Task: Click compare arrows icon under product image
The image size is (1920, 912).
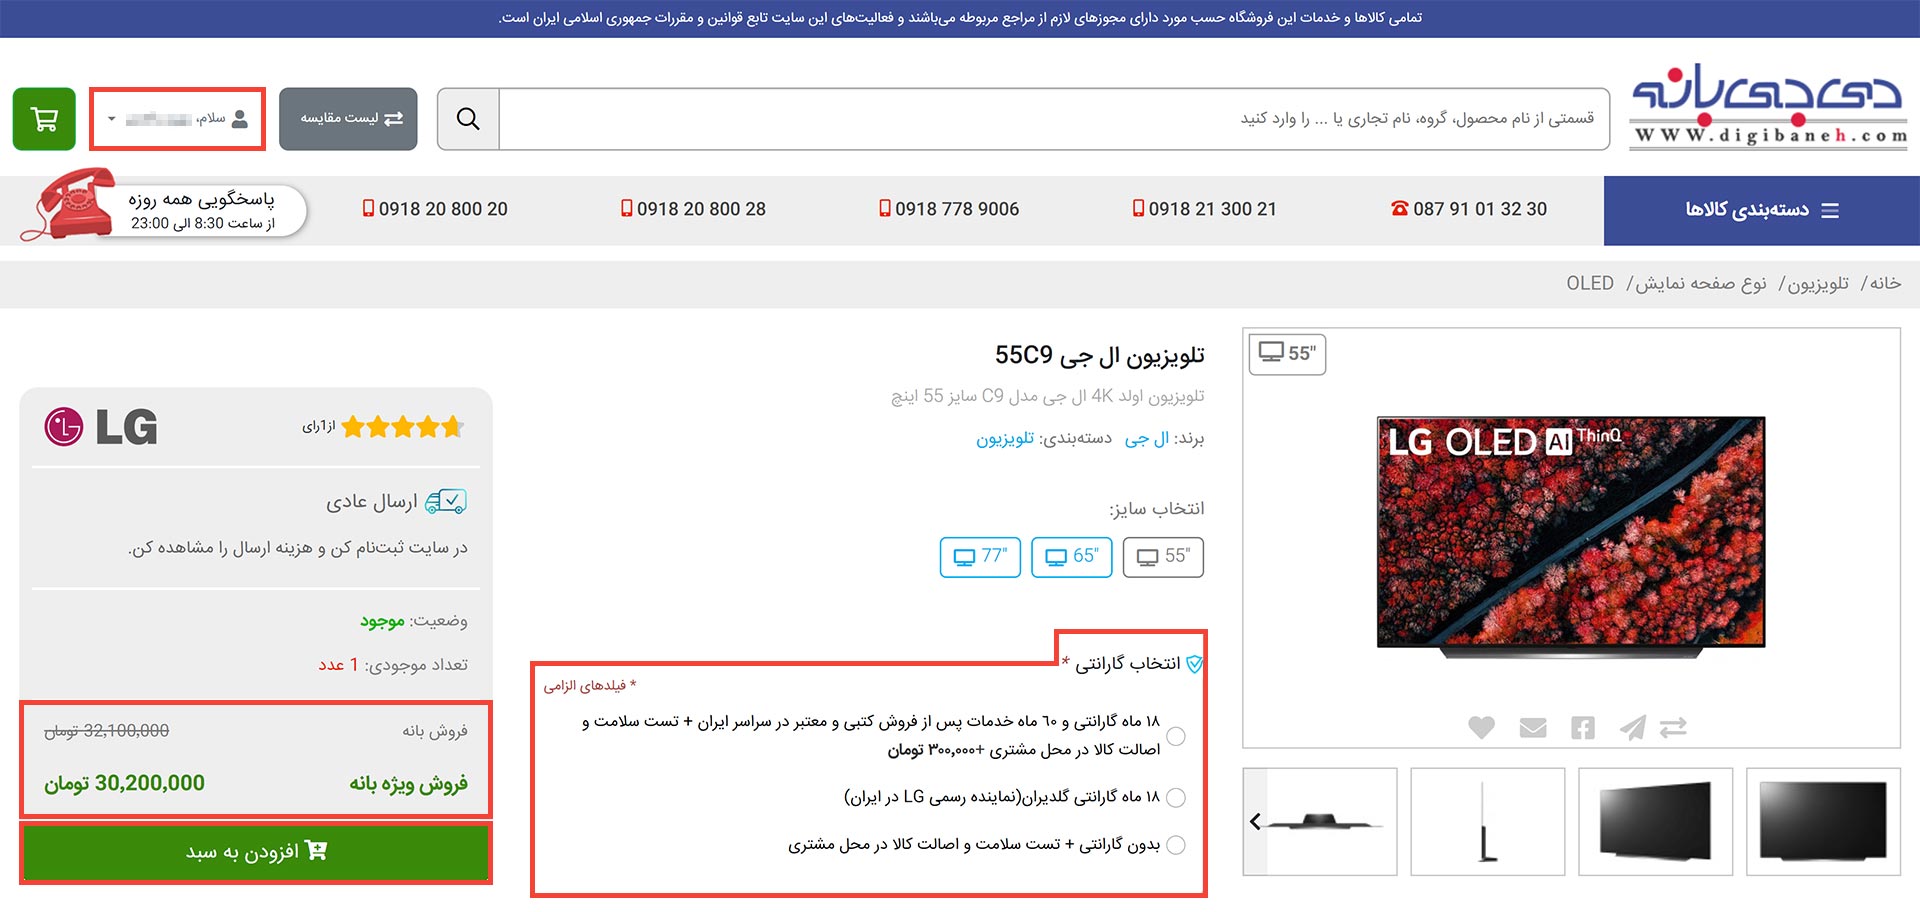Action: click(x=1673, y=728)
